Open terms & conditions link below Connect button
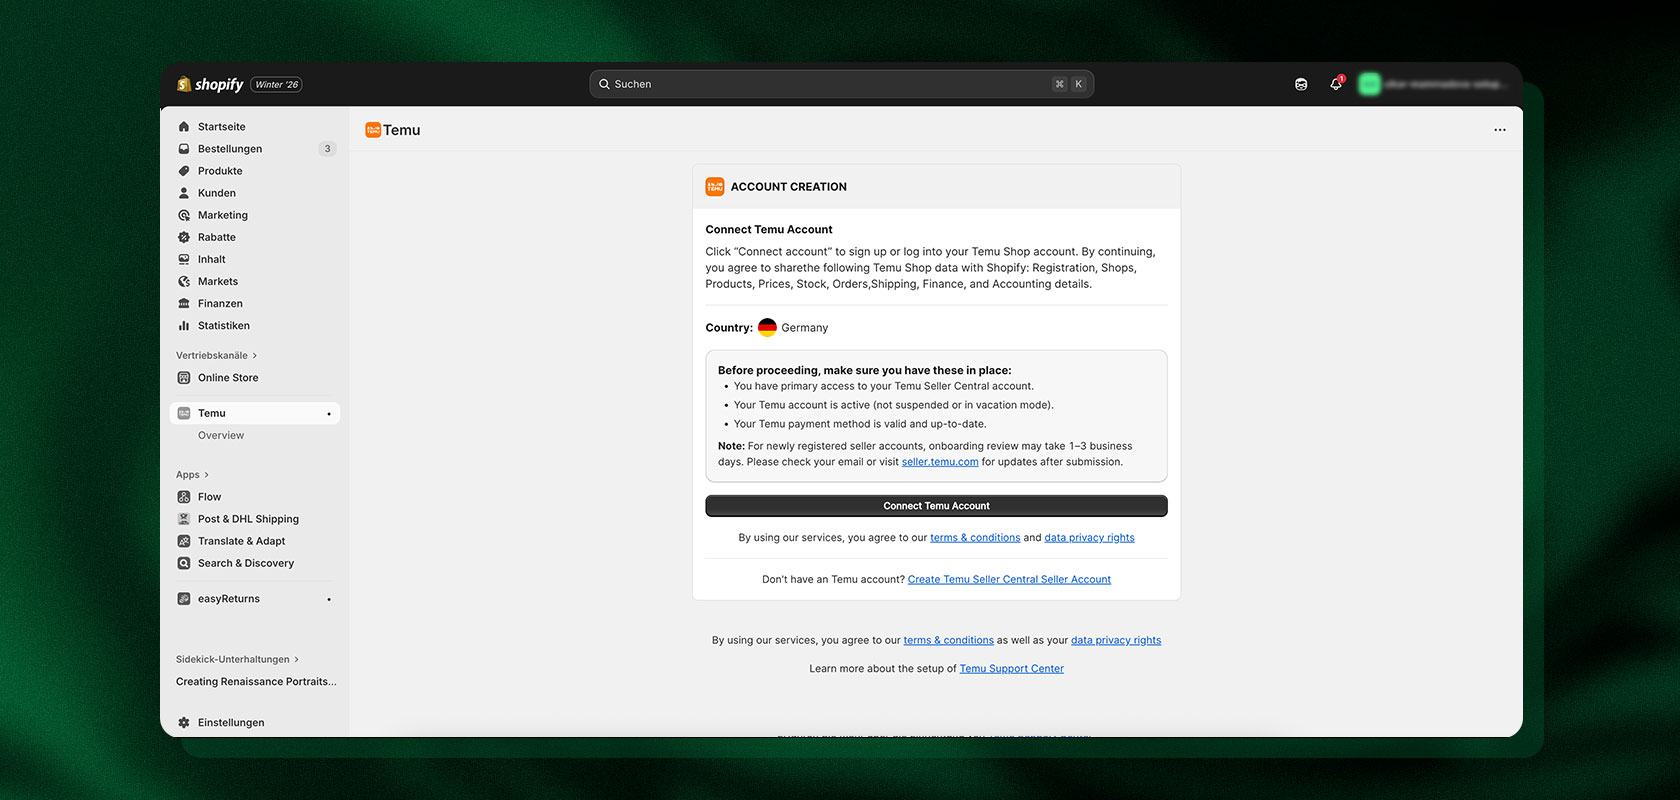 tap(975, 538)
